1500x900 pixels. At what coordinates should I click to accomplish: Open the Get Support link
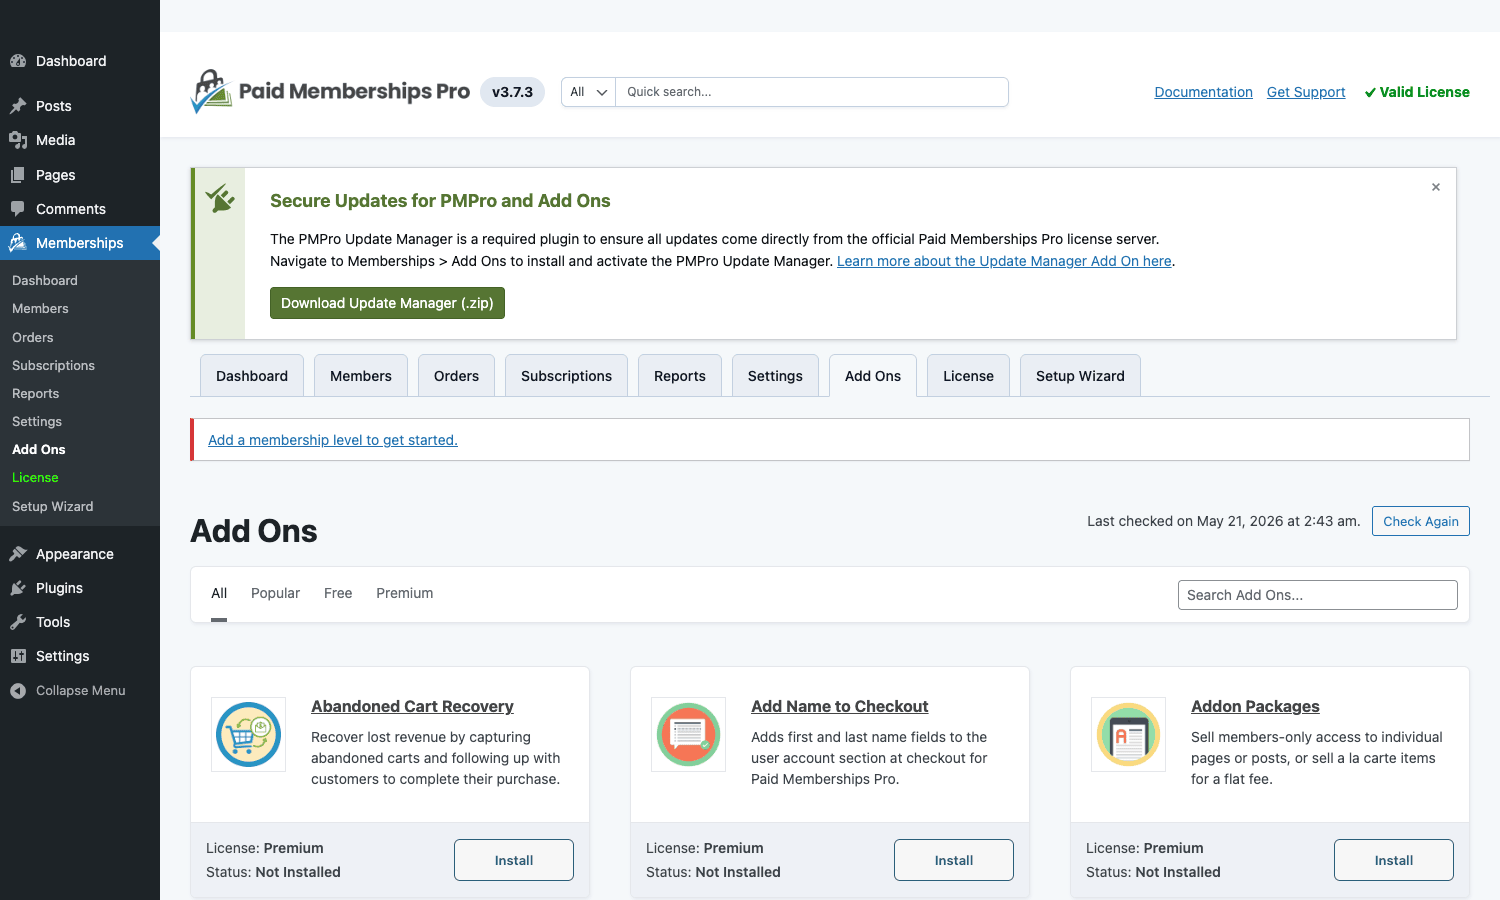click(1306, 92)
